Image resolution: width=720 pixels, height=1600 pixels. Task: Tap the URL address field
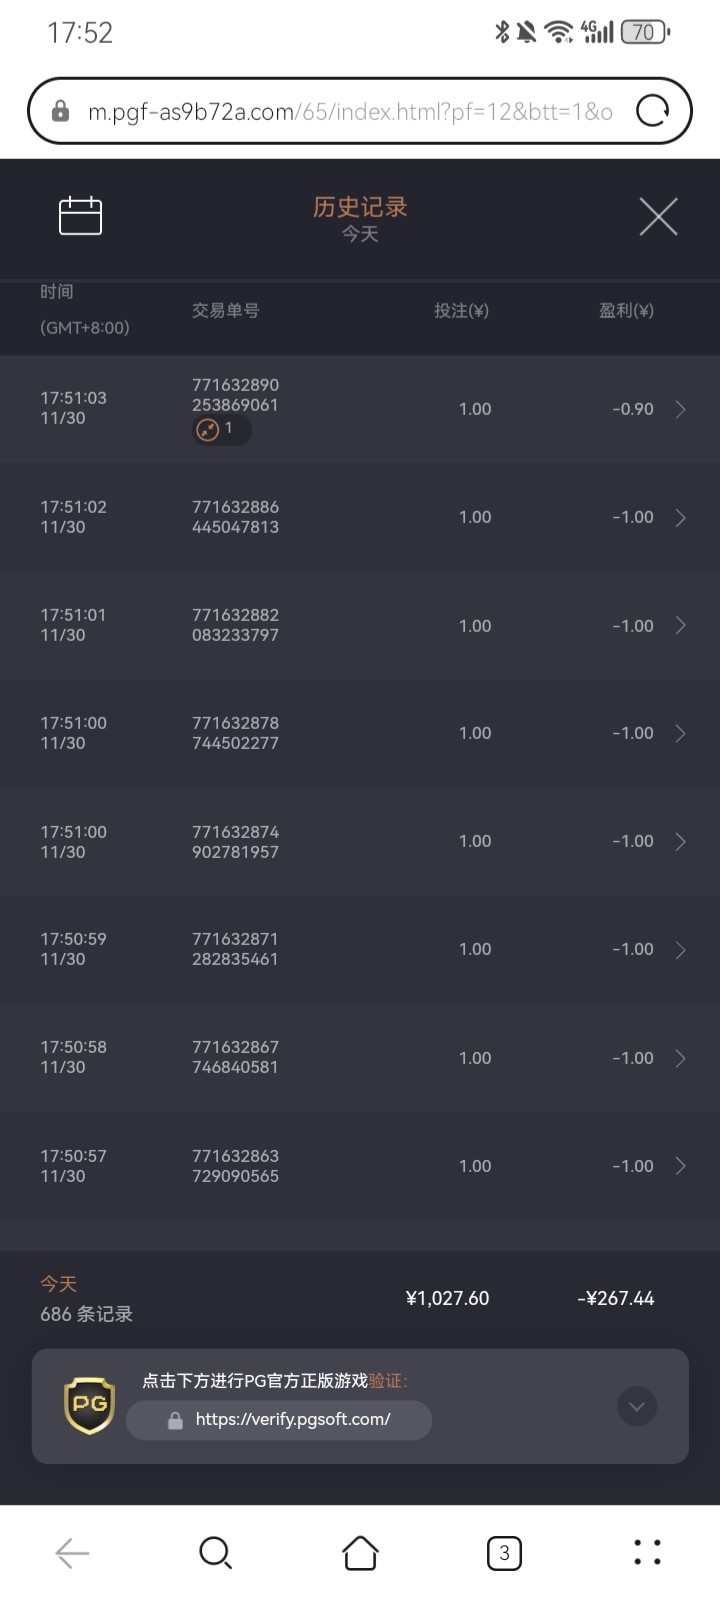pos(350,111)
